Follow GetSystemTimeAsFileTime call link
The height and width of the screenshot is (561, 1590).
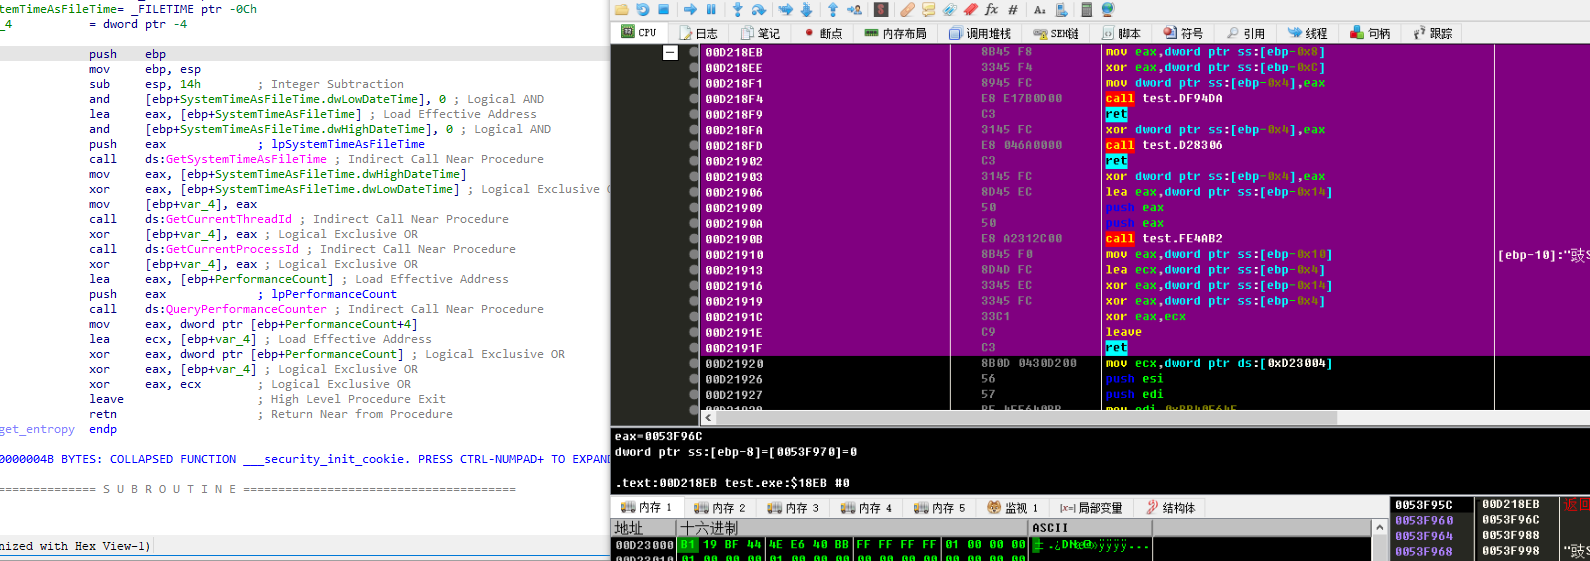(246, 159)
